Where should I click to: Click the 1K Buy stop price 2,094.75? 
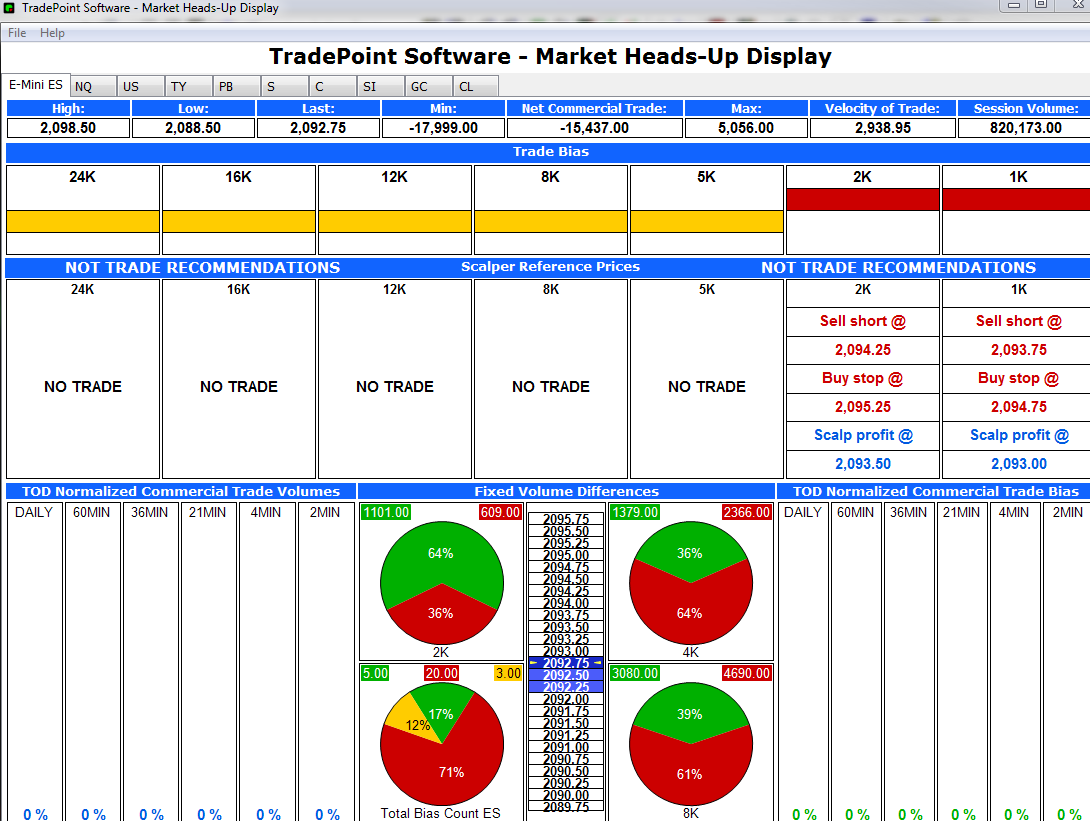click(1018, 407)
